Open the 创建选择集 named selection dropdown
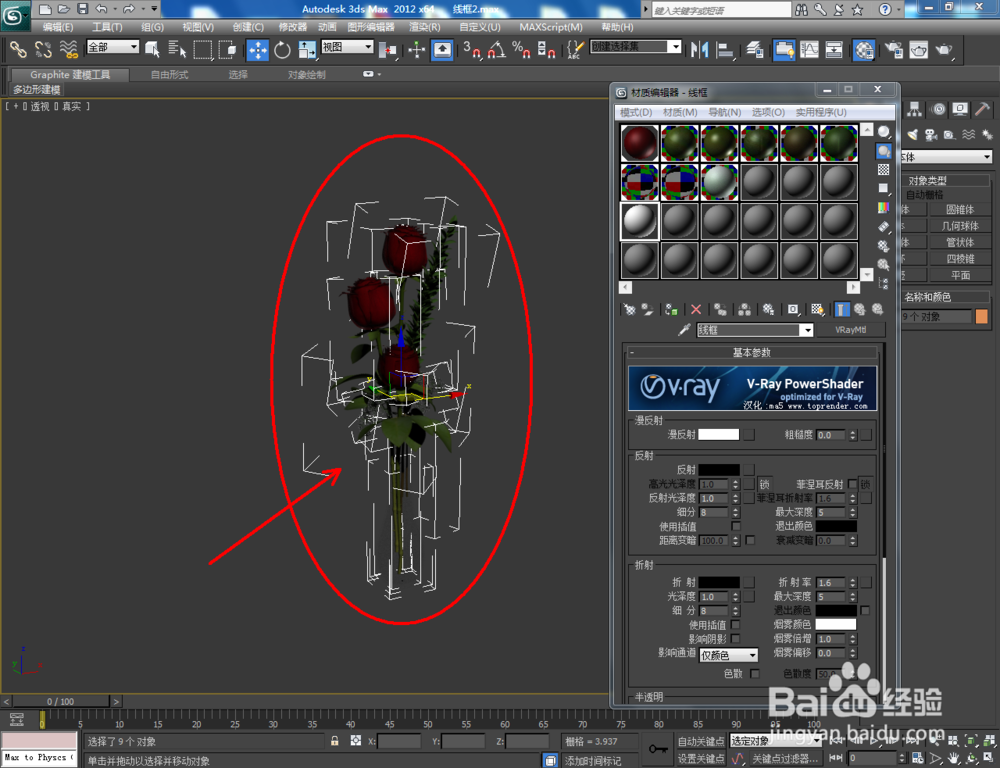The width and height of the screenshot is (1000, 768). tap(636, 47)
